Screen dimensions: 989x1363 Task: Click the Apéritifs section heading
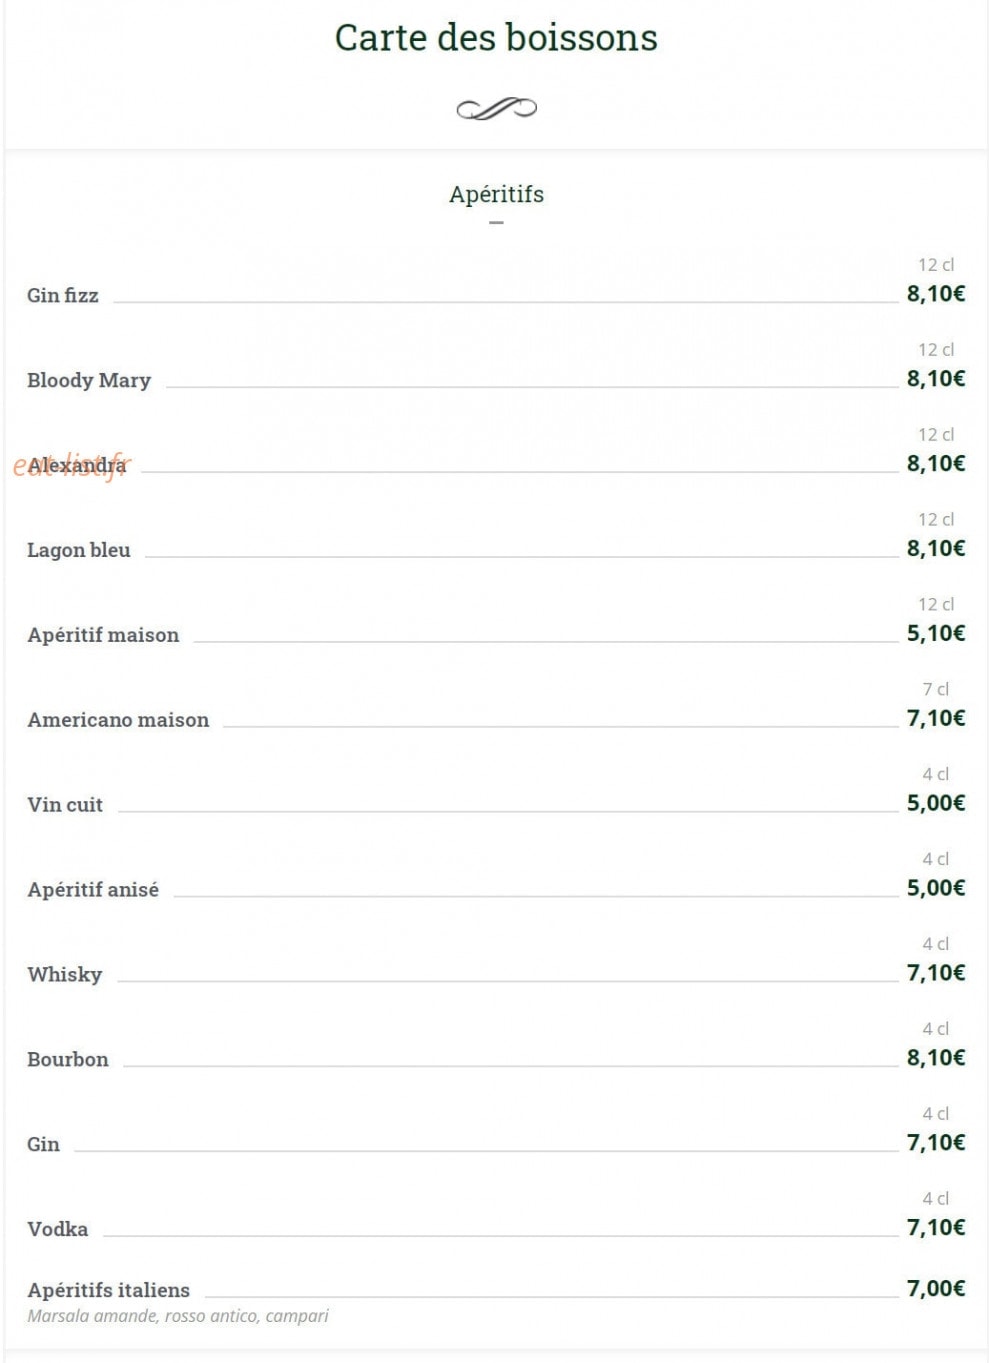pos(496,194)
